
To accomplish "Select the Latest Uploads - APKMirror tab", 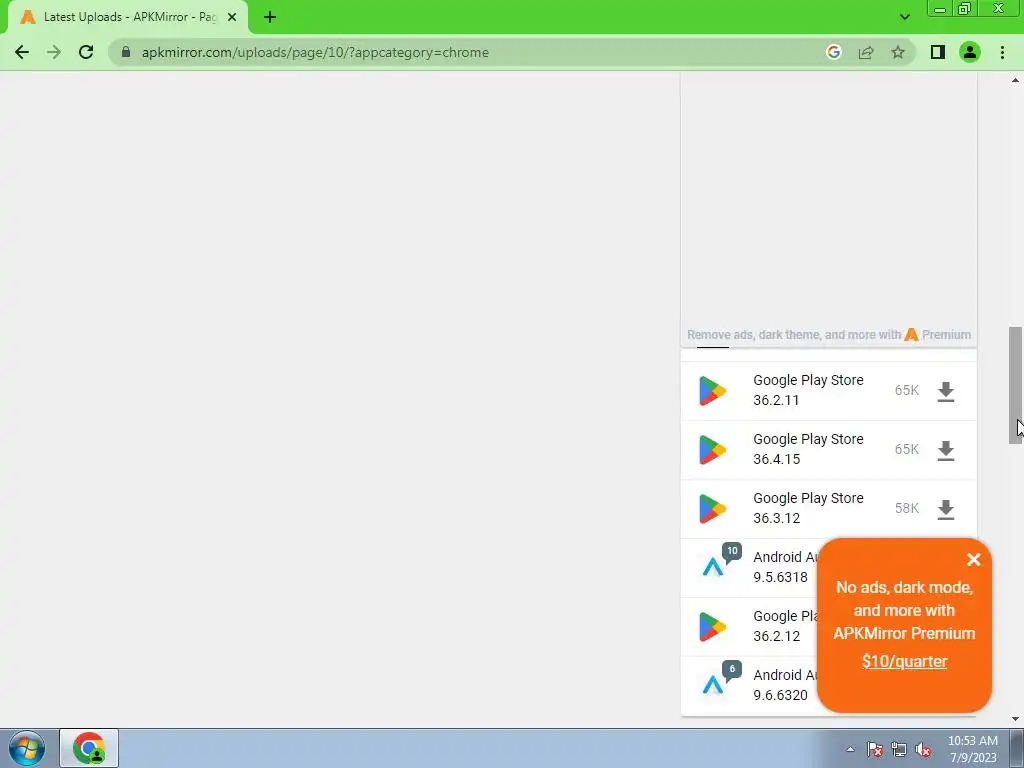I will [128, 17].
